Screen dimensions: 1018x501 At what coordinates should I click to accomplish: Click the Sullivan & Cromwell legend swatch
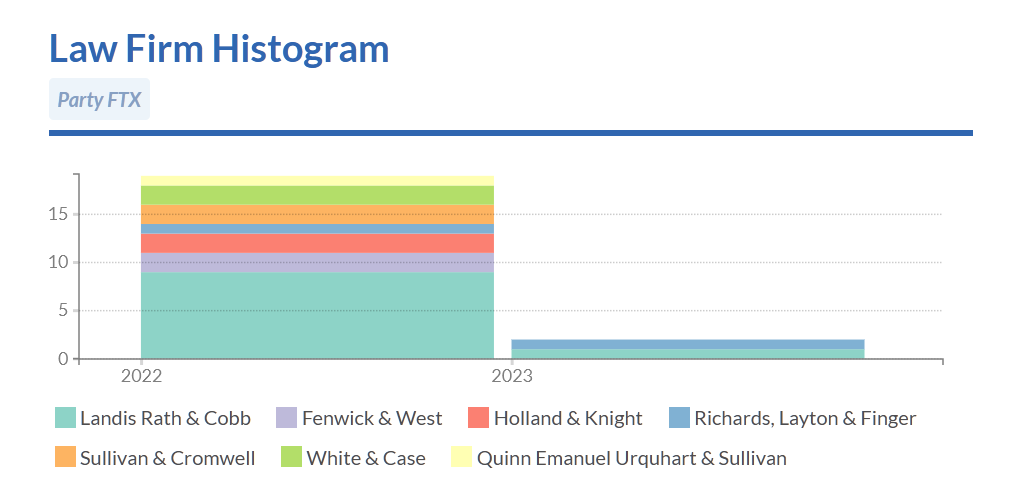[65, 458]
